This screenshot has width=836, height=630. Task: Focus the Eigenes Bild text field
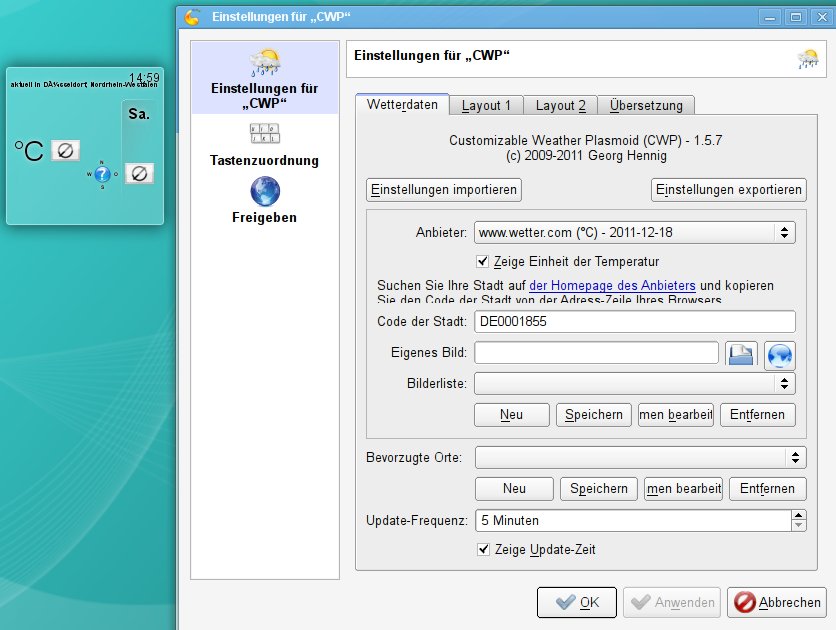[597, 353]
